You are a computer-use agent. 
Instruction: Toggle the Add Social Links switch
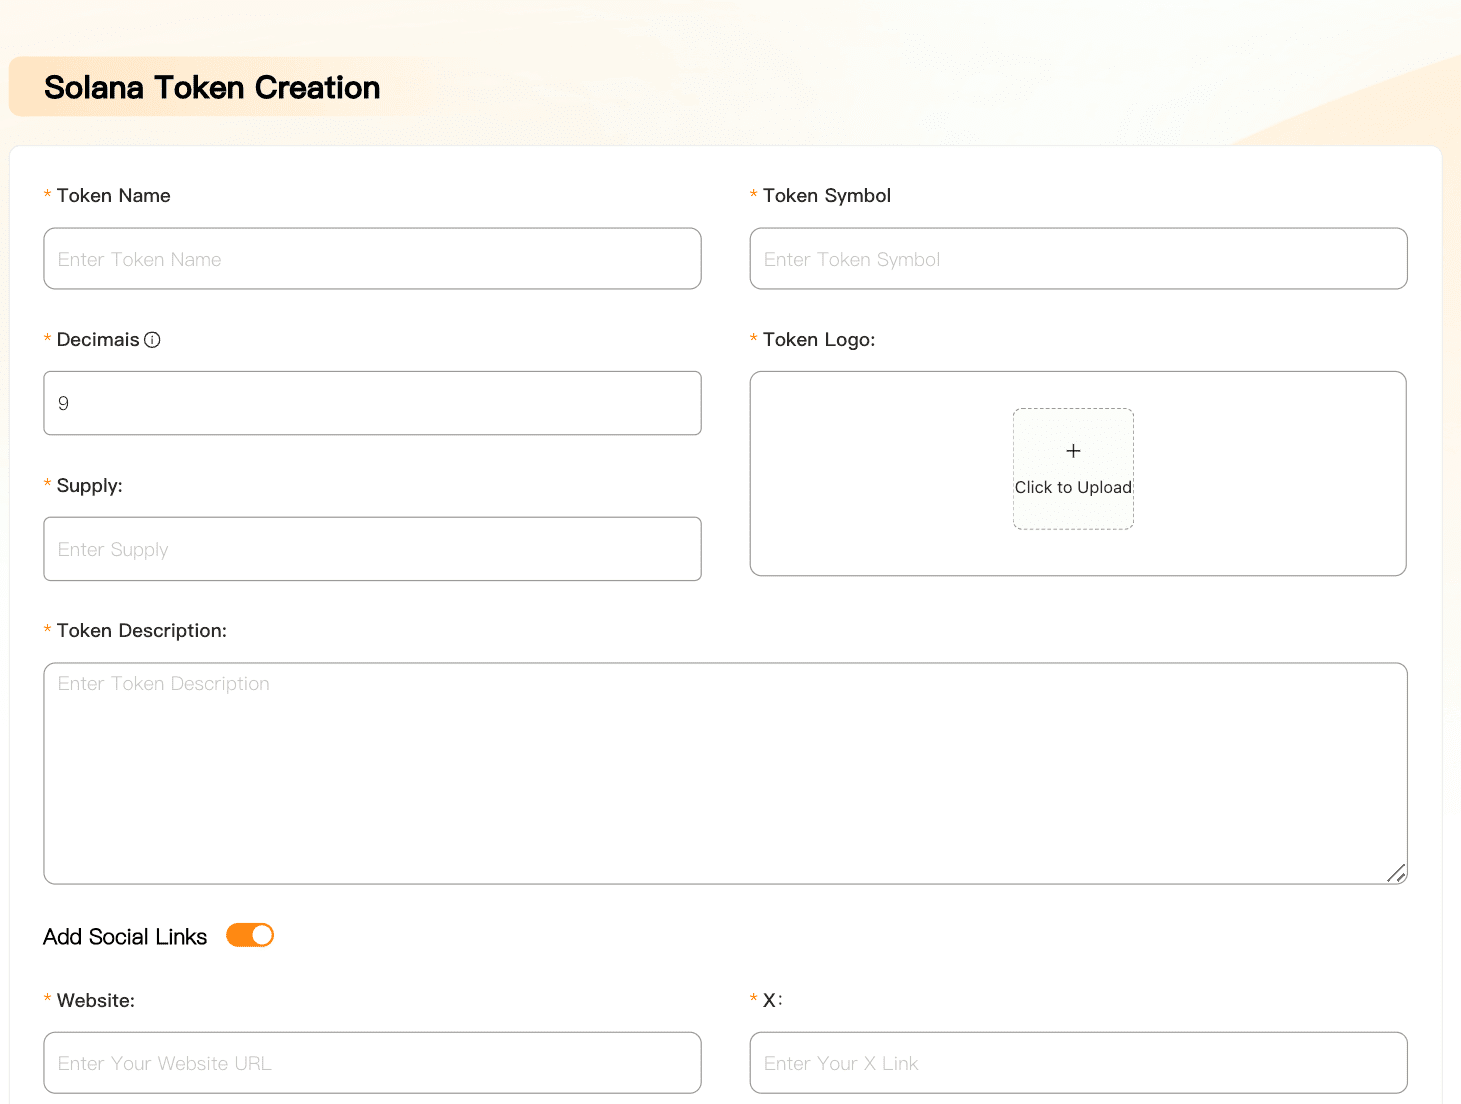click(x=250, y=935)
